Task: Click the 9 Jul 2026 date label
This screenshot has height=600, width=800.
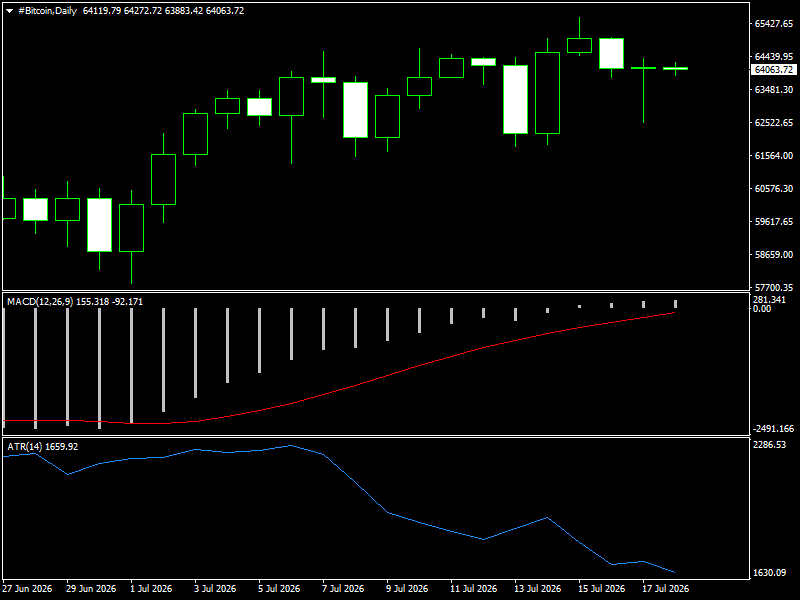Action: tap(407, 588)
